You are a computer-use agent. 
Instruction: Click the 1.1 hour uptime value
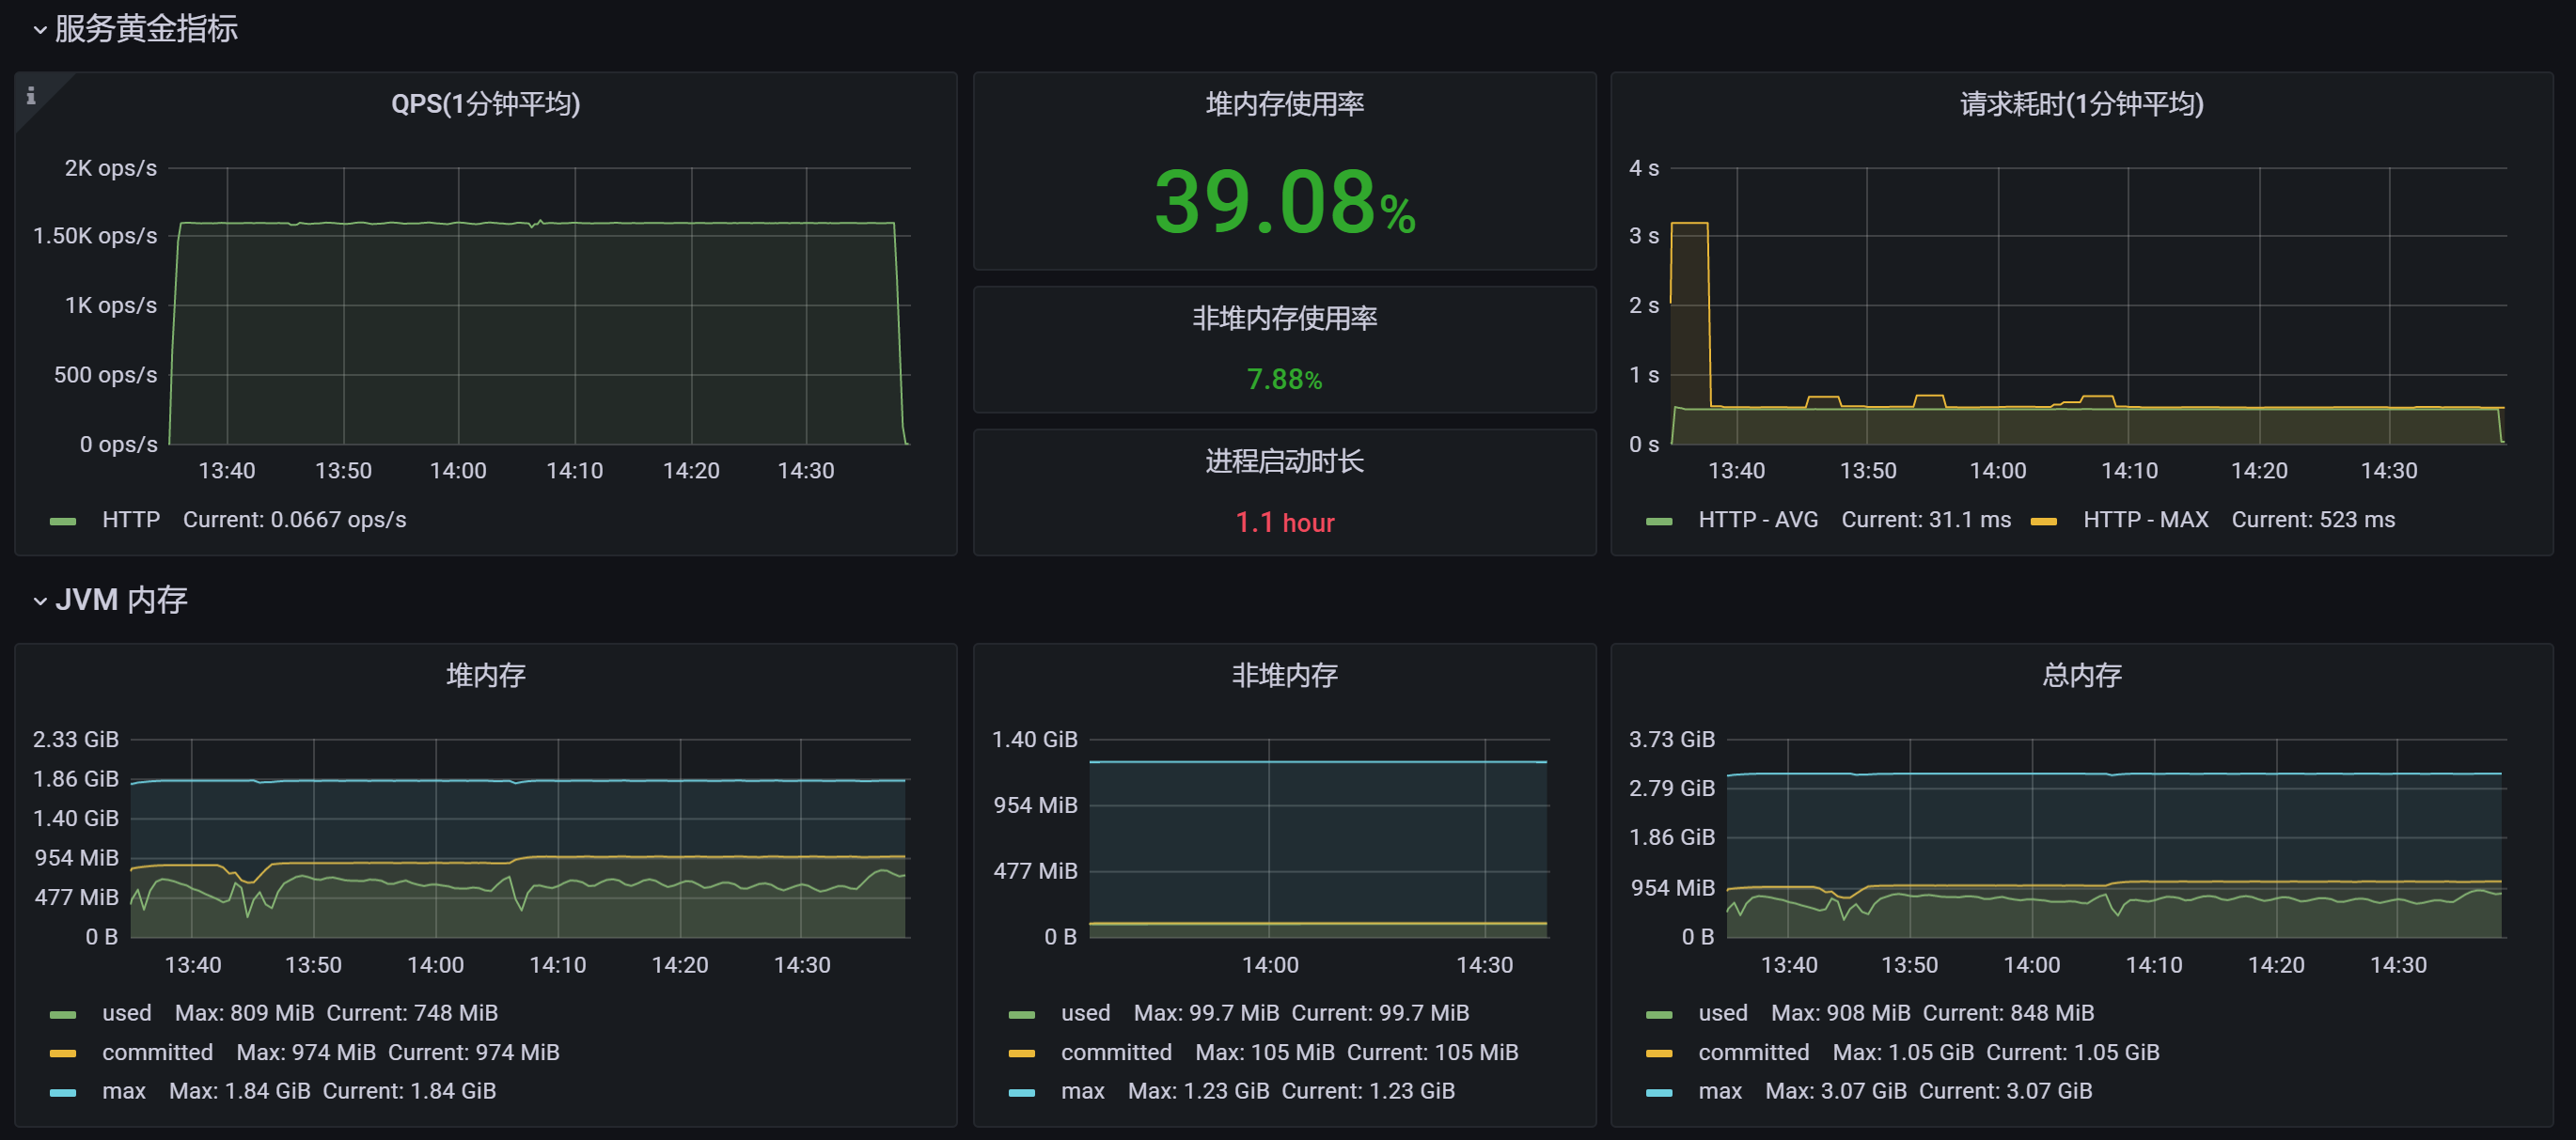pyautogui.click(x=1284, y=522)
